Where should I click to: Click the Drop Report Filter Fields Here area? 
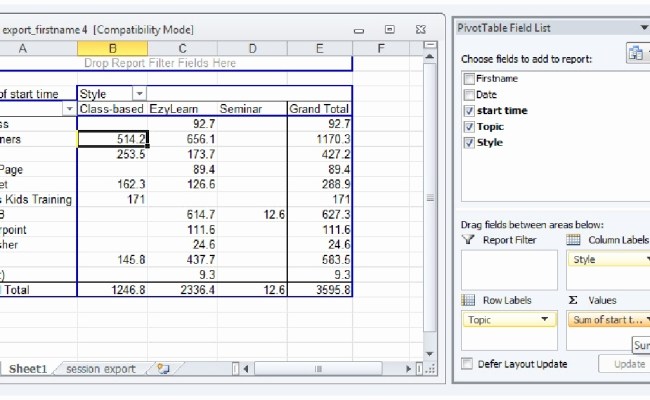click(160, 63)
